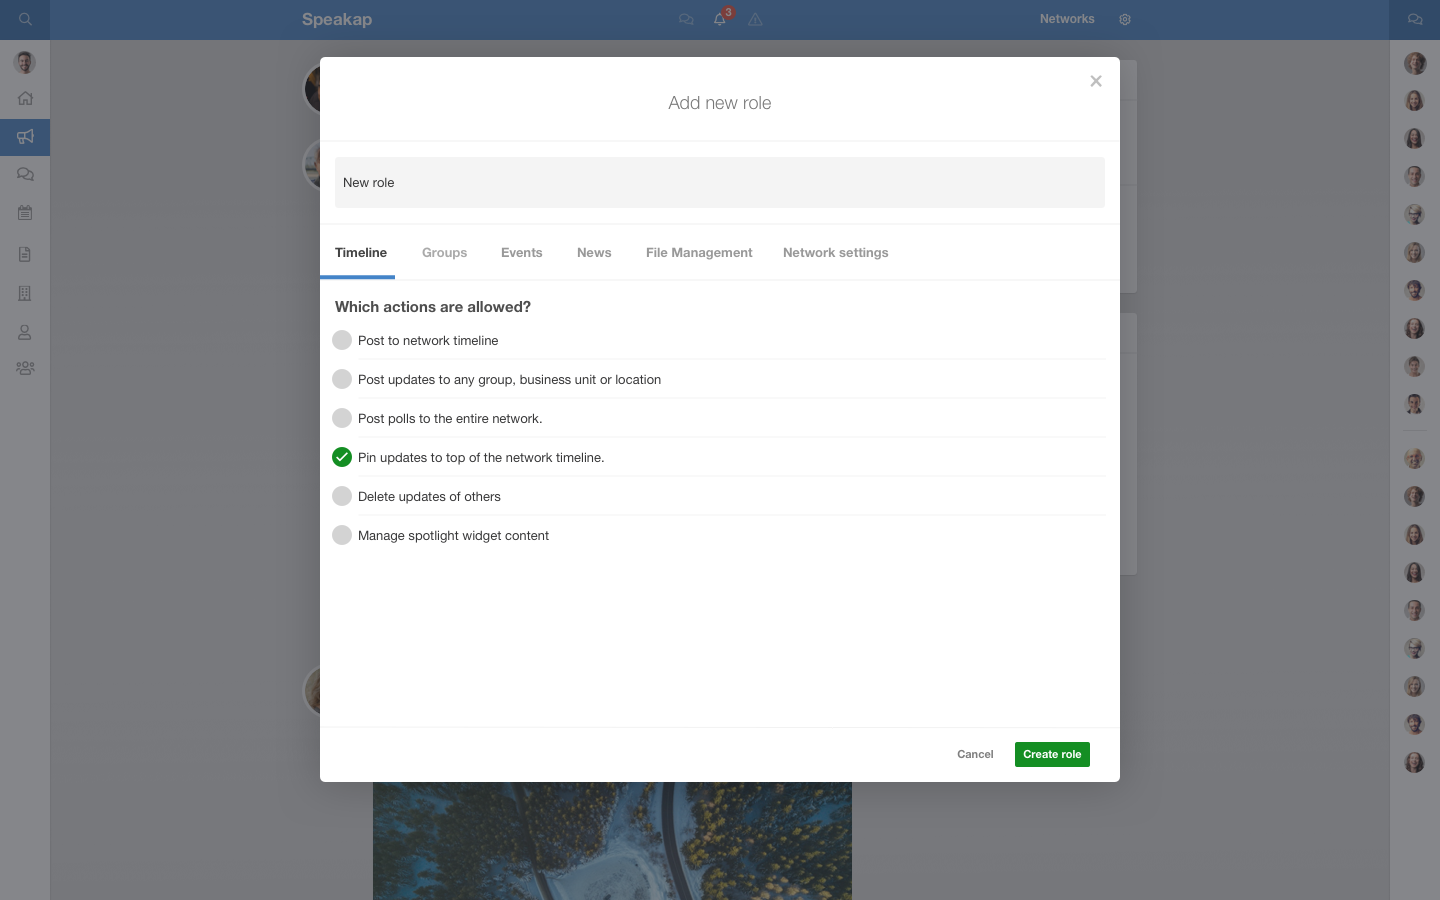Enable Delete updates of others
Viewport: 1440px width, 900px height.
click(x=342, y=496)
